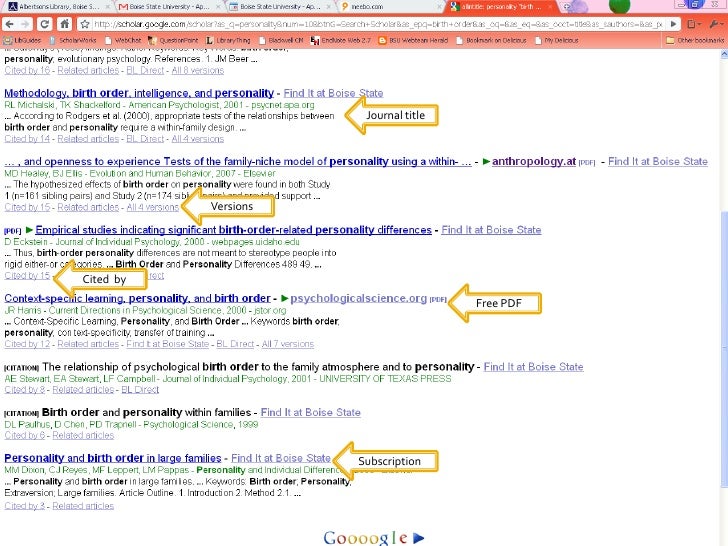
Task: View Cited by 12 for Harris article
Action: (27, 344)
